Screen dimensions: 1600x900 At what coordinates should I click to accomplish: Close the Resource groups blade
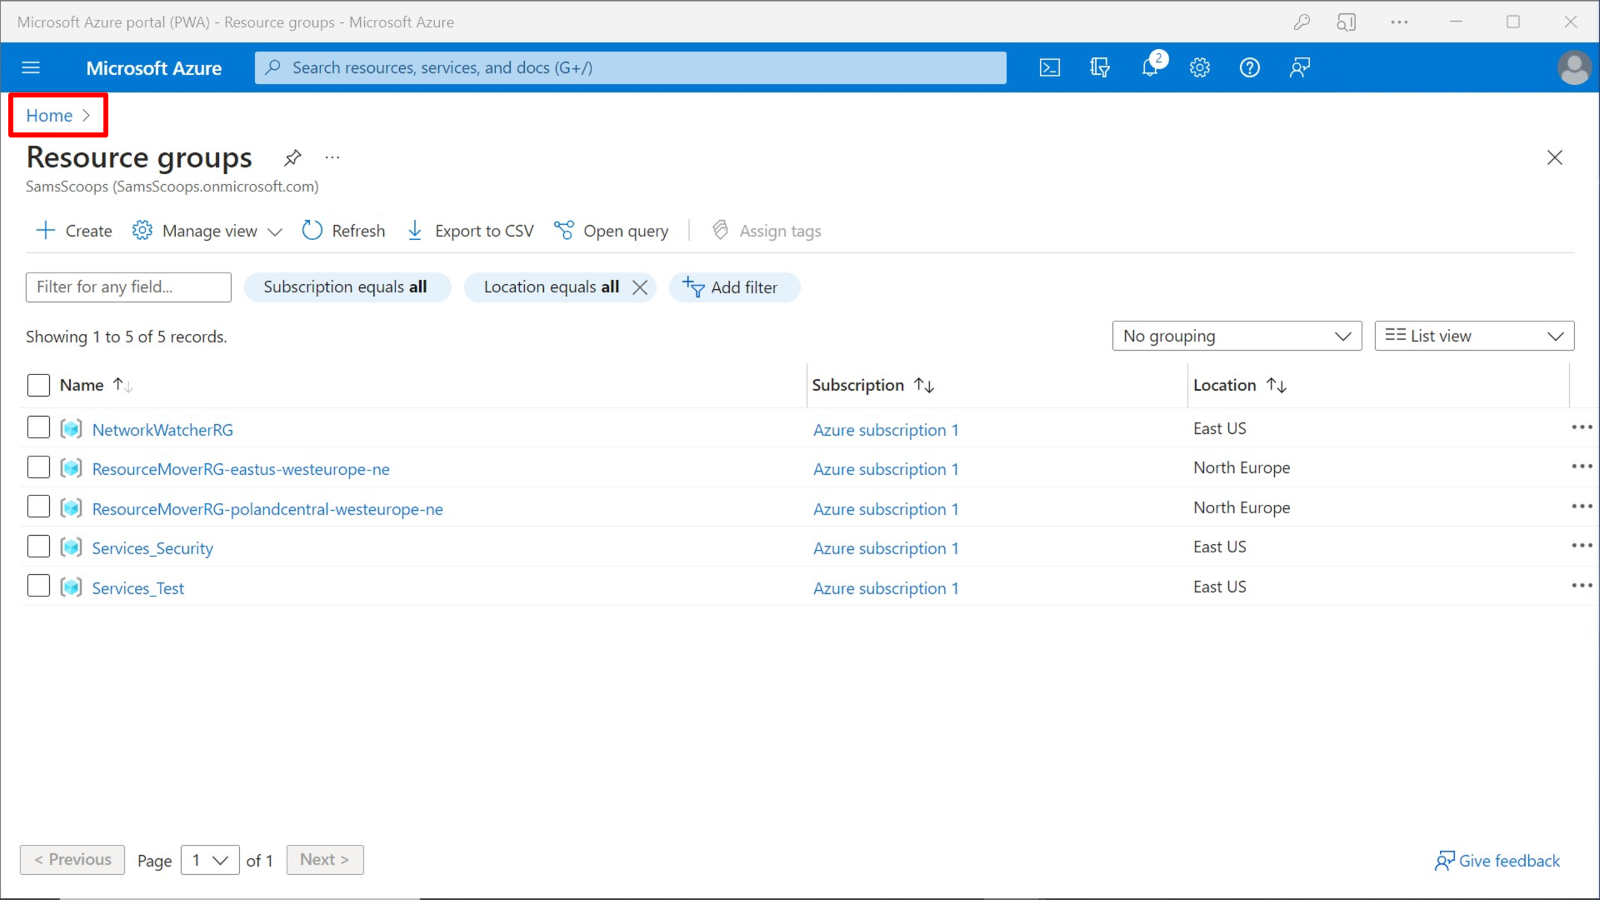pyautogui.click(x=1554, y=158)
